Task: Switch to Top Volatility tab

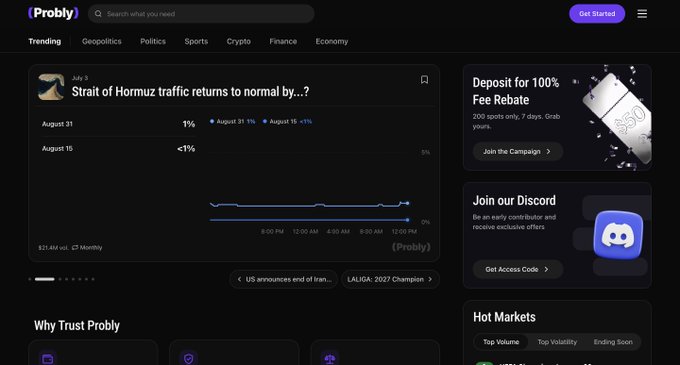Action: [x=557, y=342]
